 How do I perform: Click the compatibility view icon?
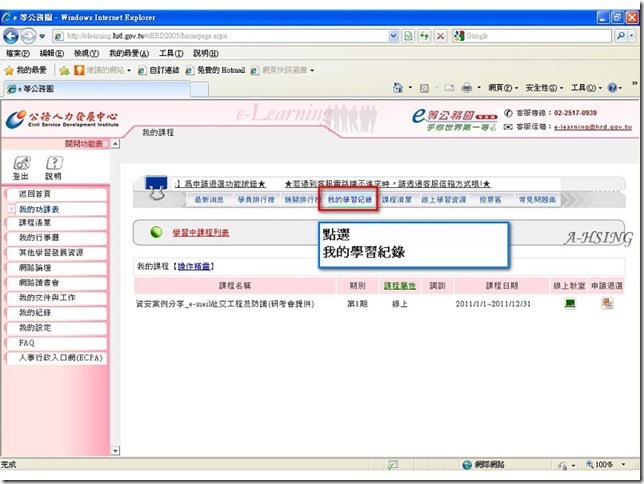click(x=408, y=36)
